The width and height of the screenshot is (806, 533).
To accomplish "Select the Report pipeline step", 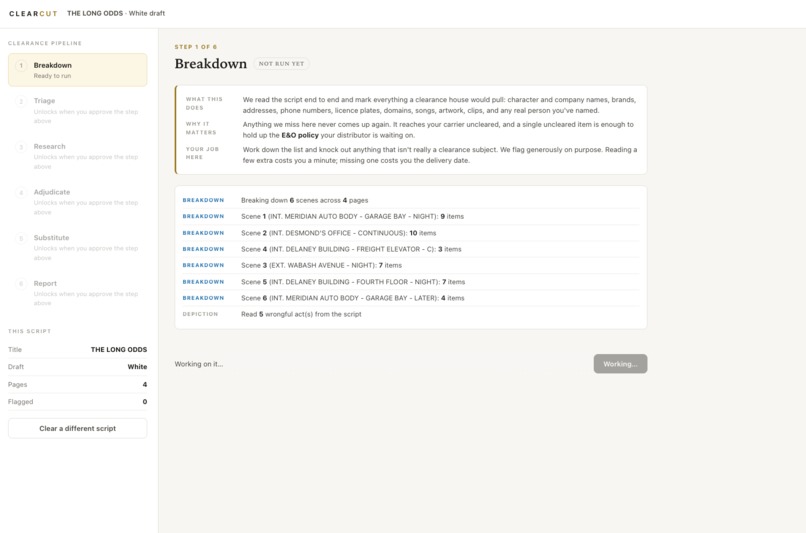I will (x=78, y=293).
